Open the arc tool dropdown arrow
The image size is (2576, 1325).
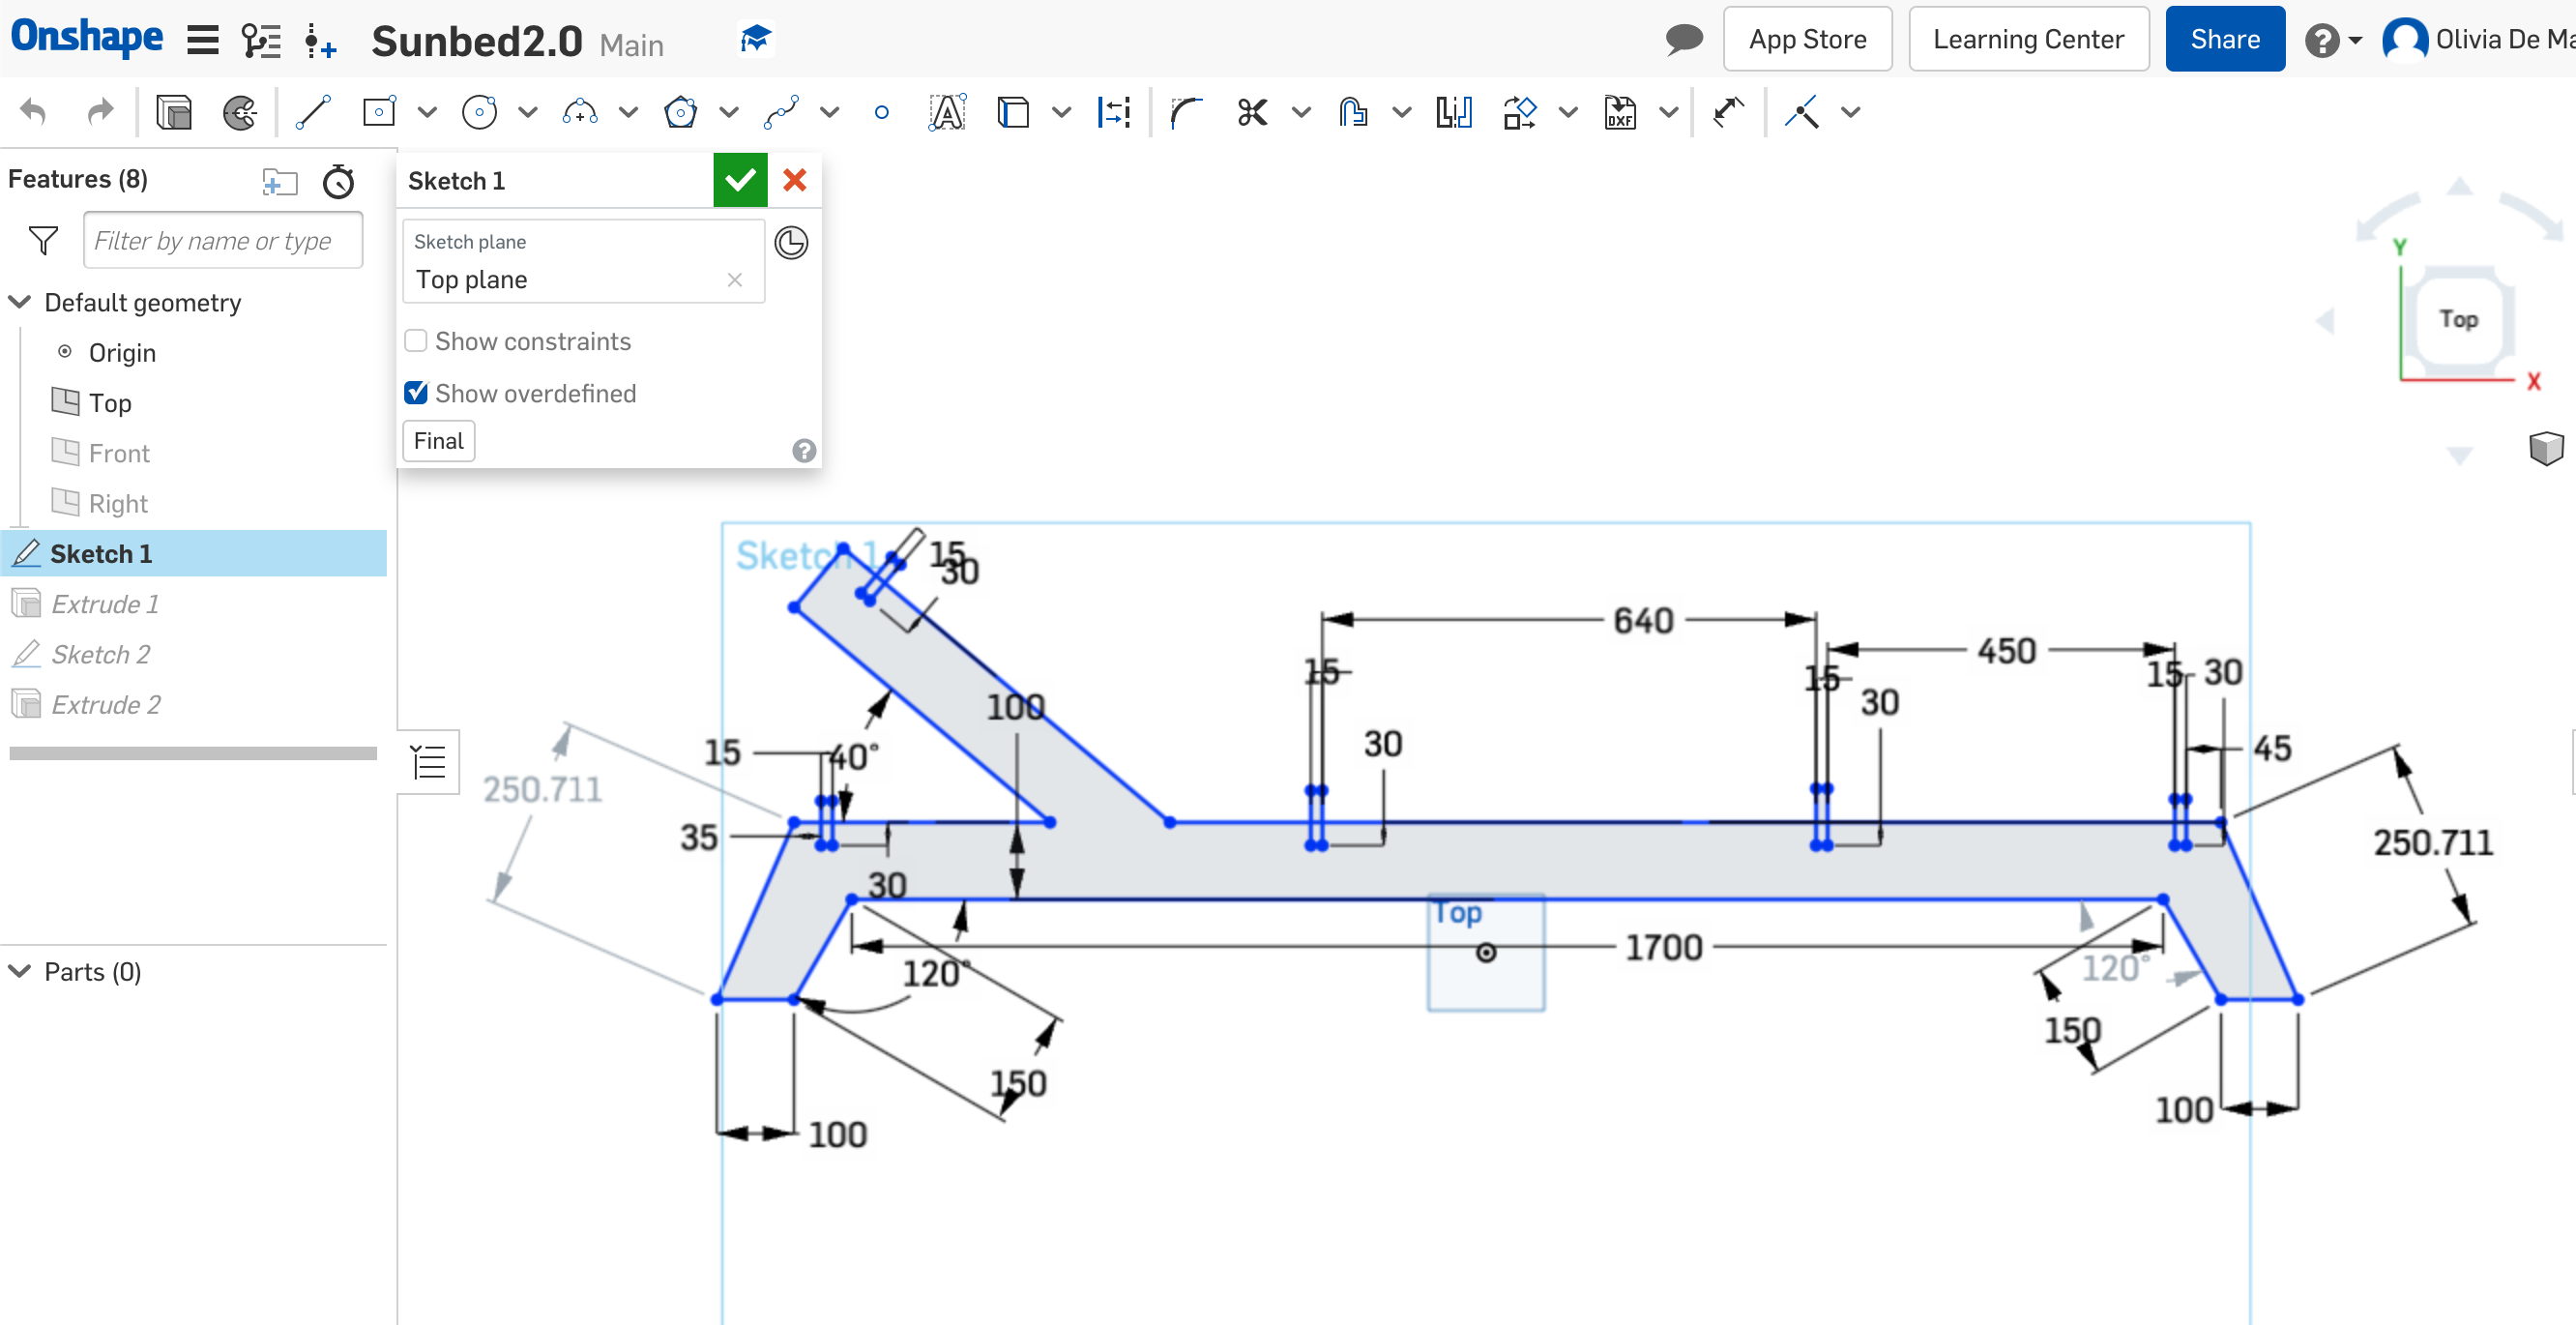pos(628,112)
